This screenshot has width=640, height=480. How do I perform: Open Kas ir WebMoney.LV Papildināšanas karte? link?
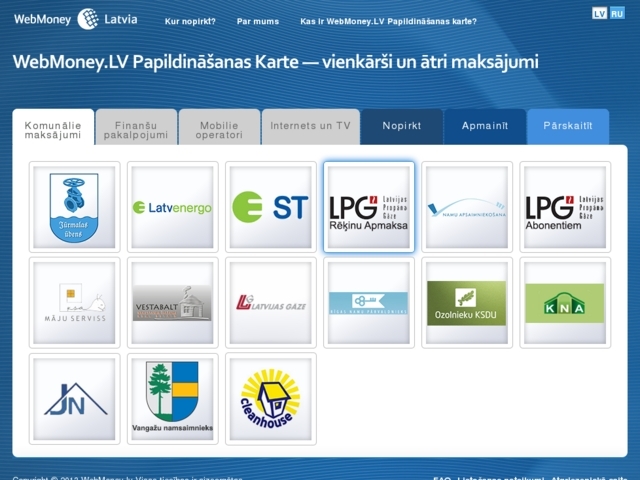coord(389,22)
